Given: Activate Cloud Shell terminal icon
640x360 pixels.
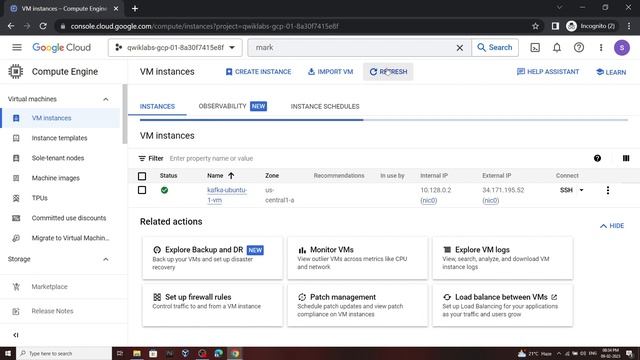Looking at the screenshot, I should coord(535,48).
